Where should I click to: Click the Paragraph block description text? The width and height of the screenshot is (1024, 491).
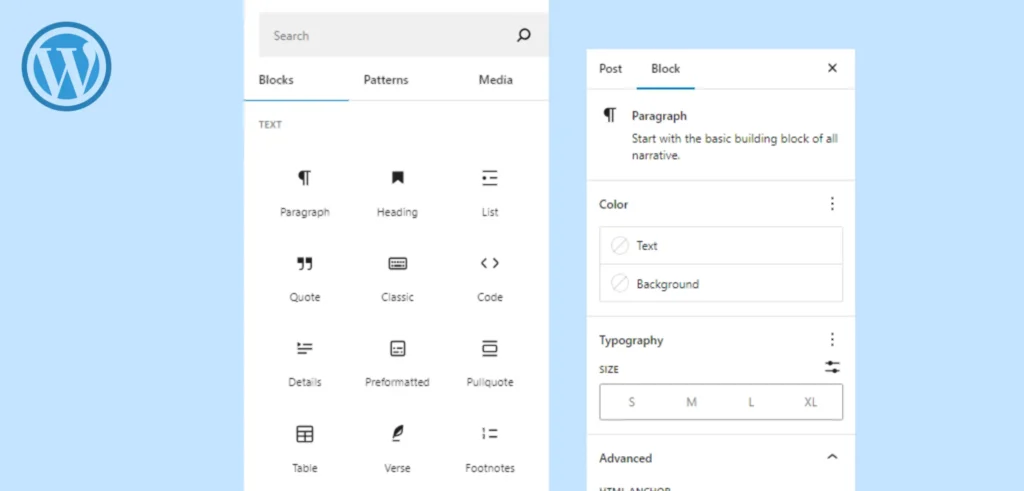(734, 147)
